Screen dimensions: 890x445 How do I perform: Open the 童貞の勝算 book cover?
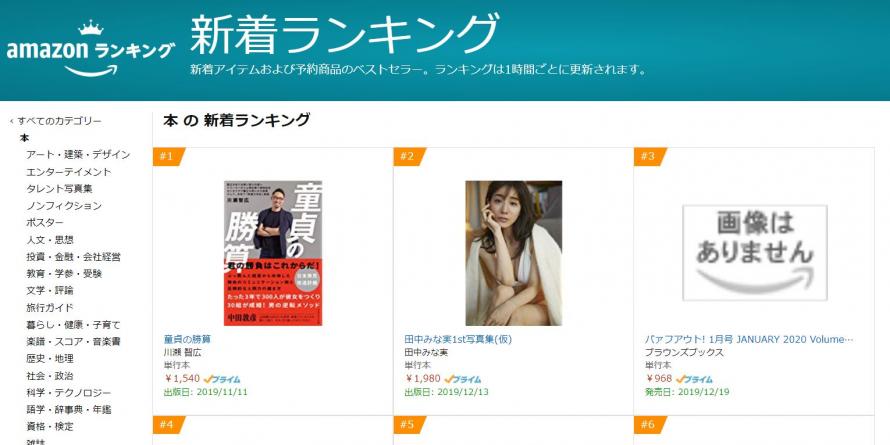tap(273, 253)
